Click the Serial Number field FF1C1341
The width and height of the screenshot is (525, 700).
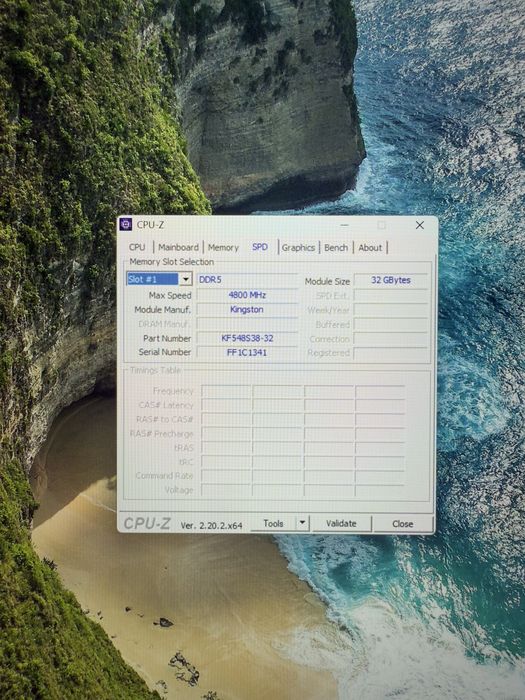[247, 352]
